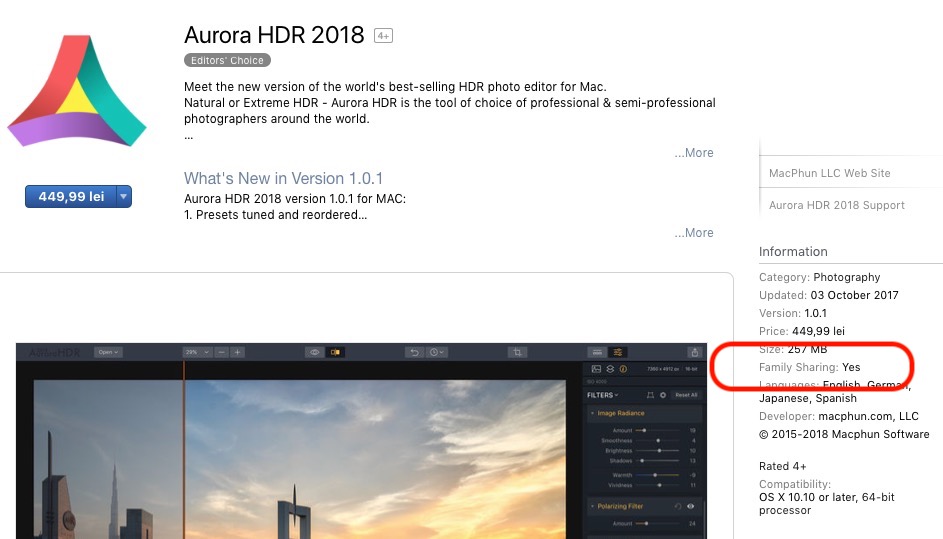Image resolution: width=943 pixels, height=539 pixels.
Task: Click the layers stack icon in panel
Action: (x=609, y=369)
